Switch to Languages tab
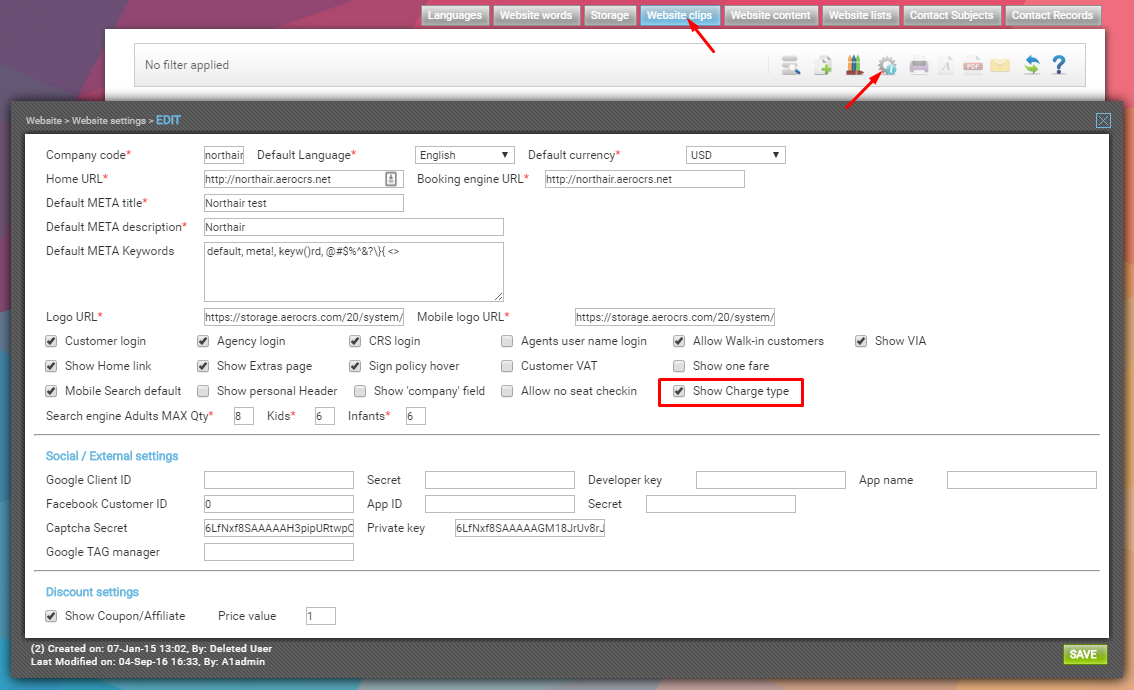This screenshot has height=690, width=1134. coord(455,15)
